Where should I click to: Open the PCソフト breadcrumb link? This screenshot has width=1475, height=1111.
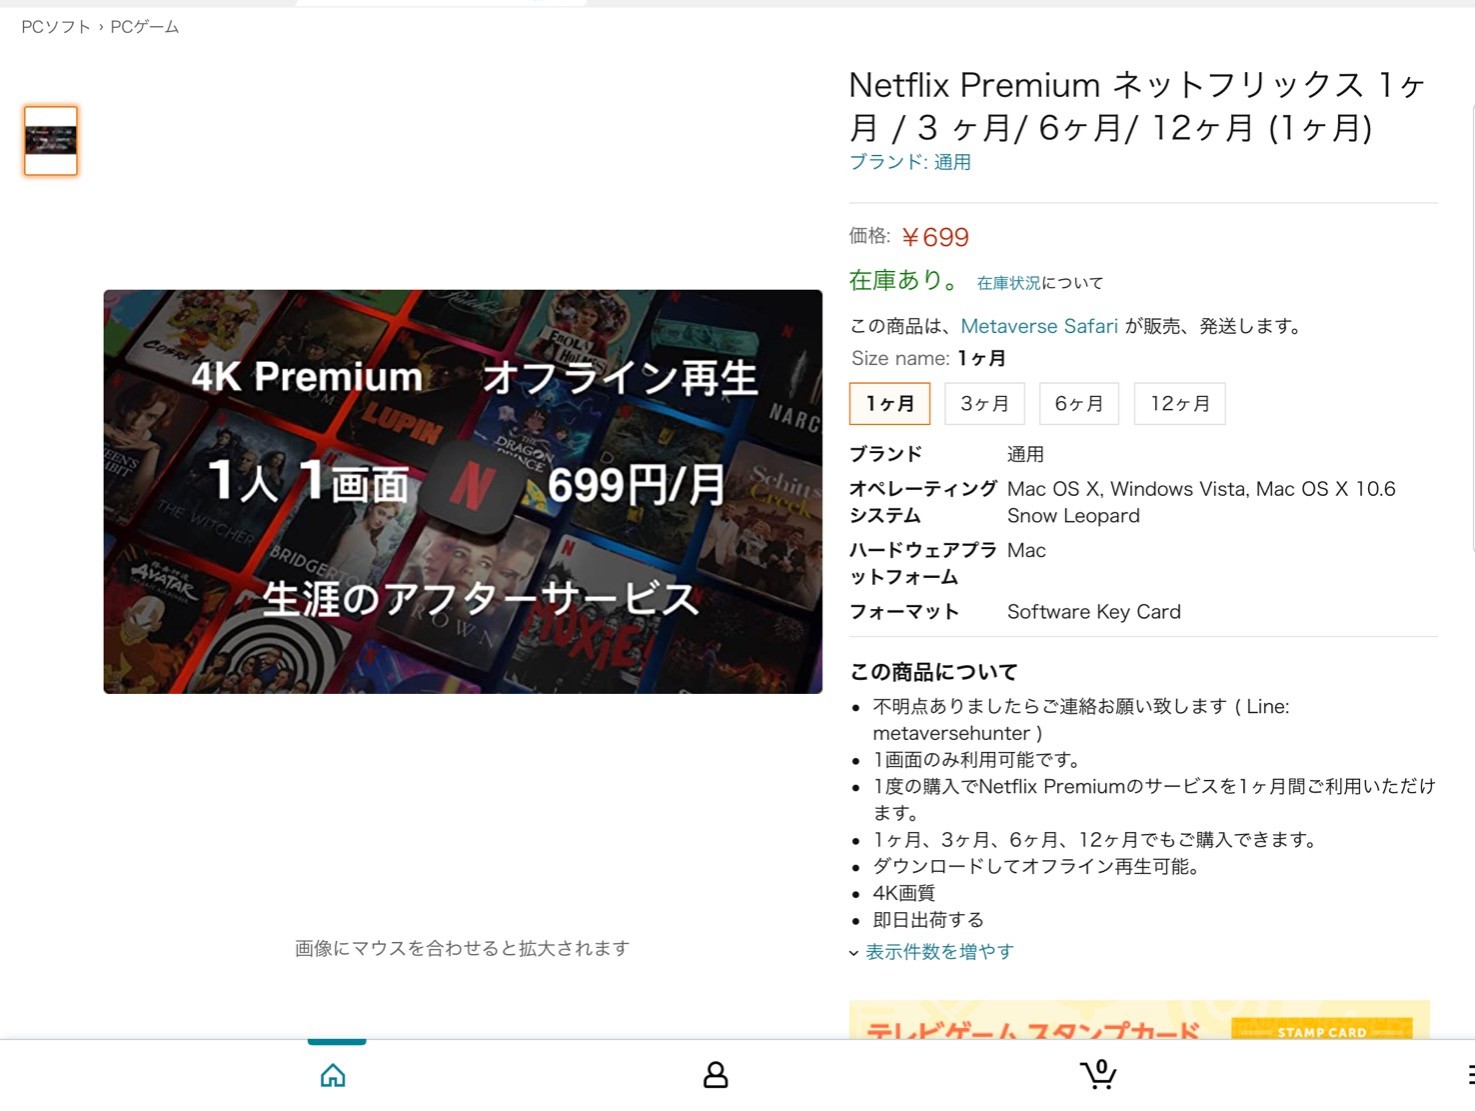coord(56,27)
